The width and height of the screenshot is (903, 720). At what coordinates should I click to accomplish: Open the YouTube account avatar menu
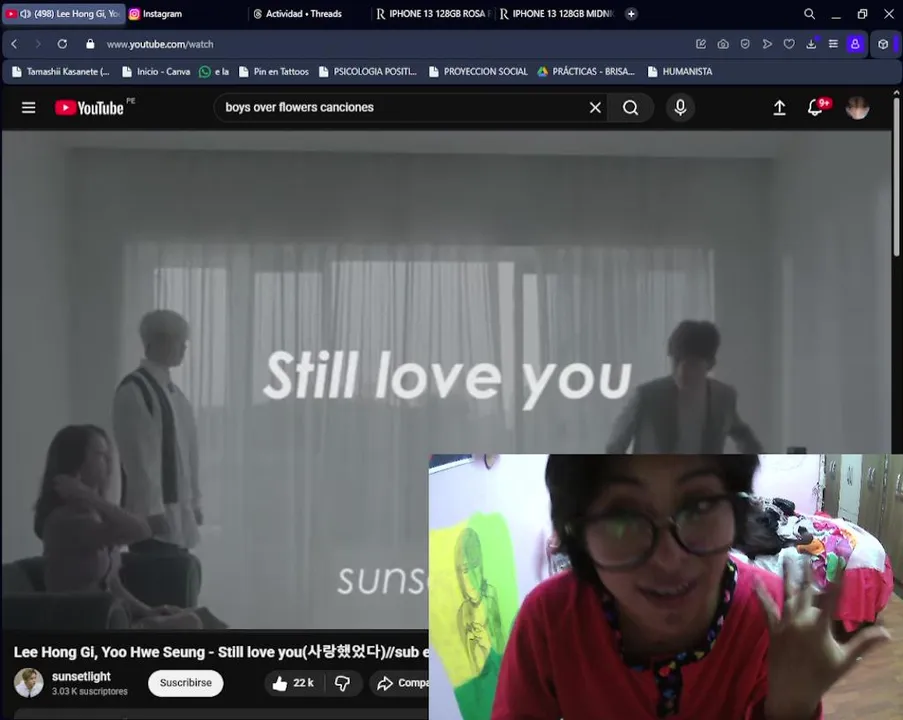tap(858, 108)
